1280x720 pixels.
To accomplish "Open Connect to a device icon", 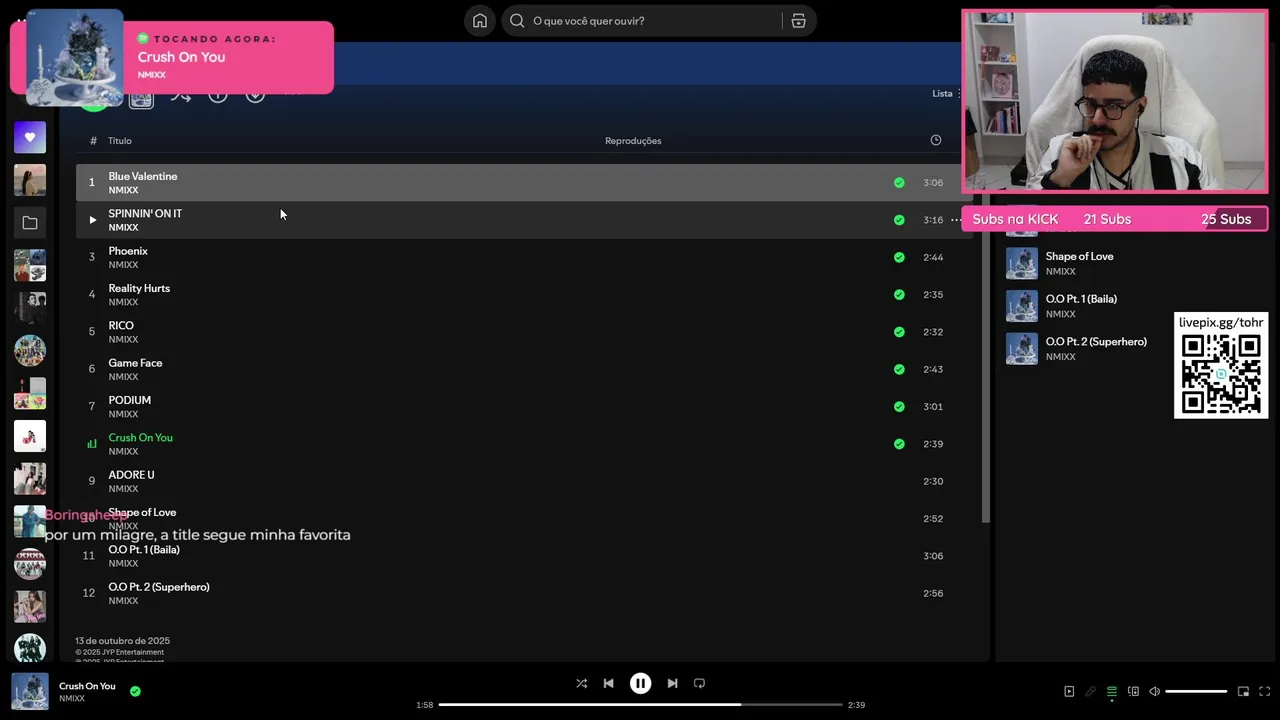I will (x=1133, y=691).
